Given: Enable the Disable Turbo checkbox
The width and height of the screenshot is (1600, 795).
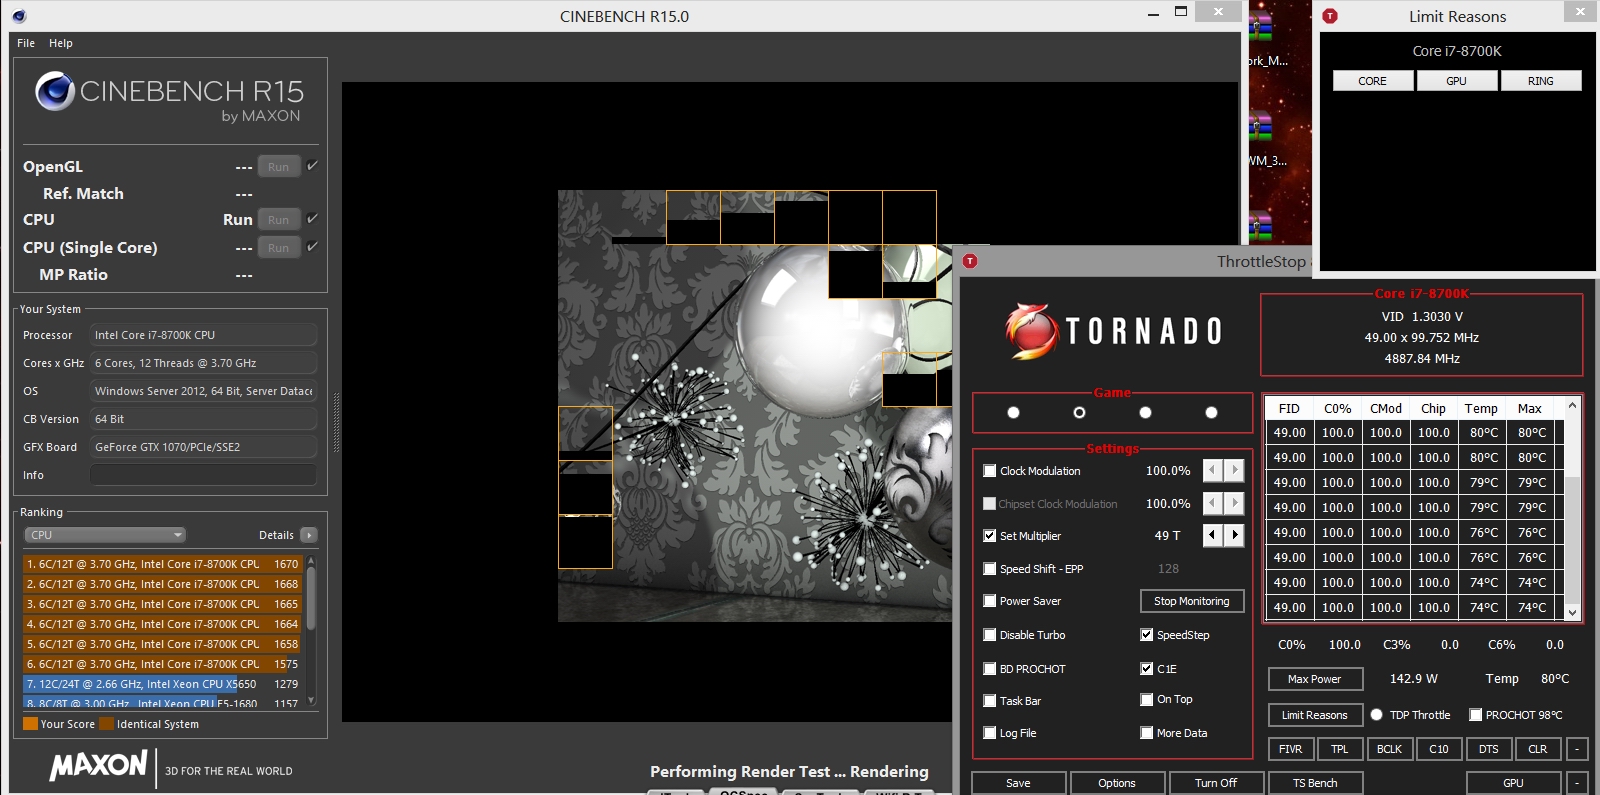Looking at the screenshot, I should [990, 635].
